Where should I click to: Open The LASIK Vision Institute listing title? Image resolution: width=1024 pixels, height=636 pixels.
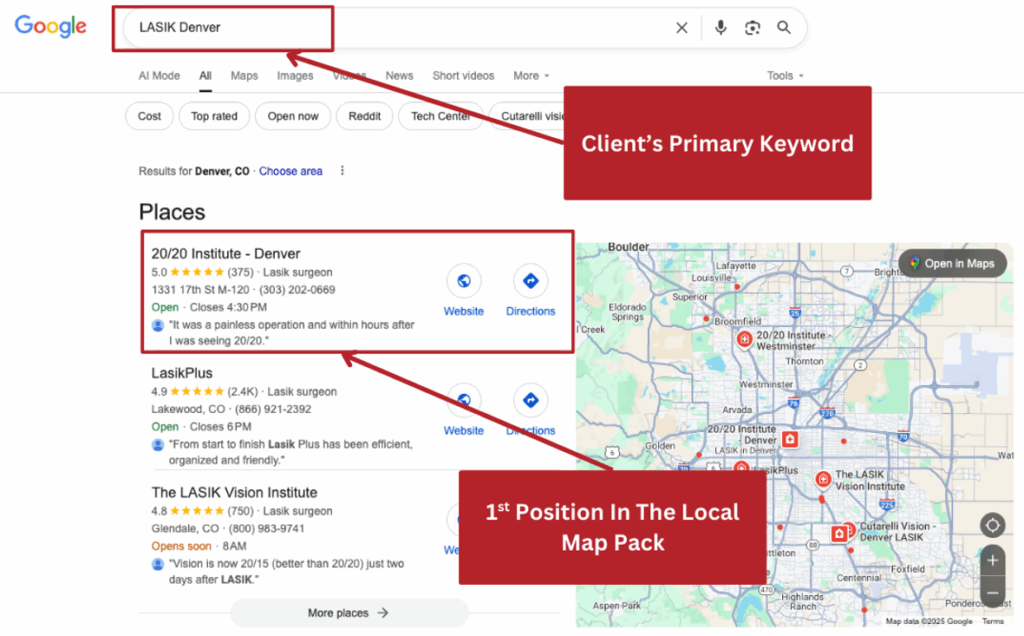click(234, 492)
